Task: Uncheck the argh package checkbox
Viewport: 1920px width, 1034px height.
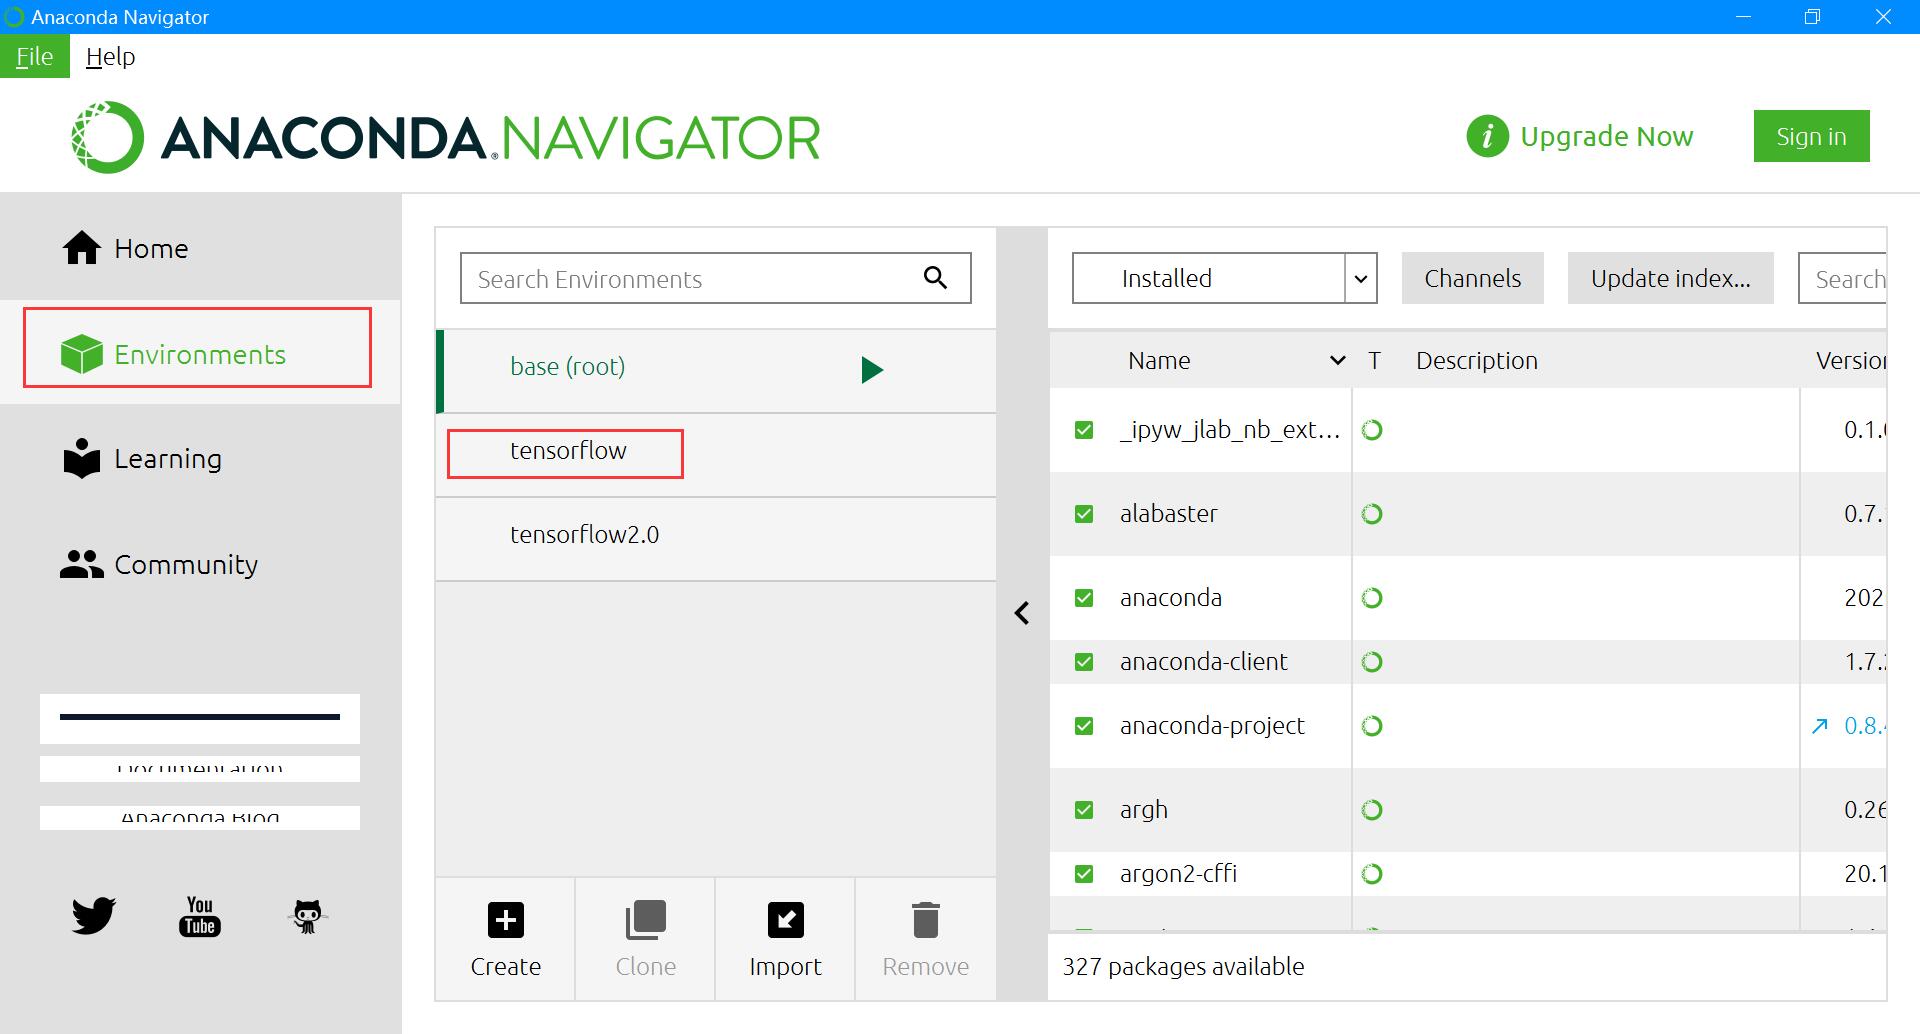Action: tap(1084, 810)
